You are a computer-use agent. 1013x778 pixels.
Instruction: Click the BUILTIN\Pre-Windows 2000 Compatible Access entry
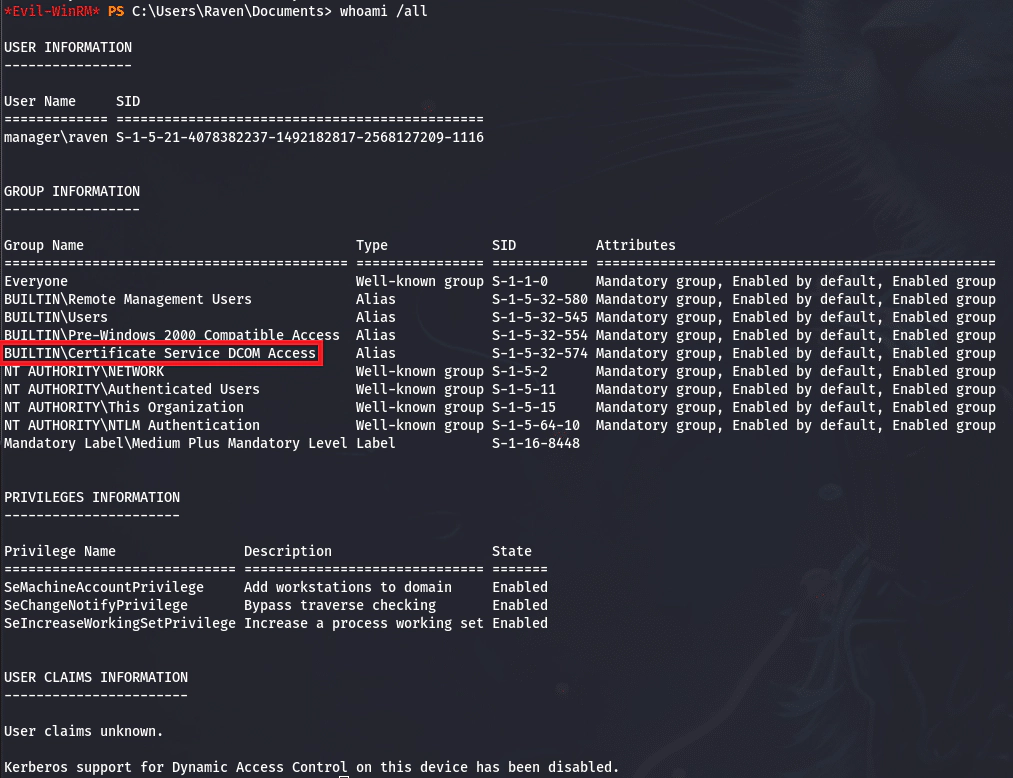pos(172,335)
